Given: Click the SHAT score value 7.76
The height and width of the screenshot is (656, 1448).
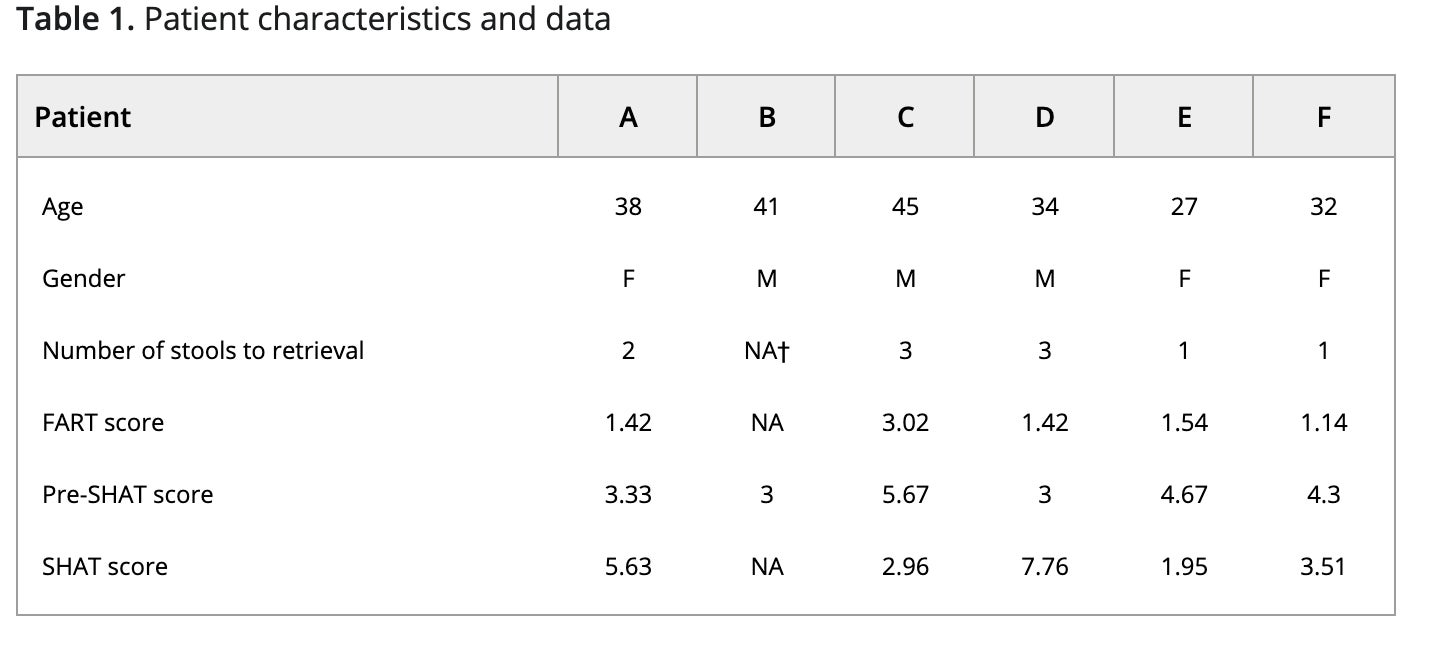Looking at the screenshot, I should click(1044, 567).
